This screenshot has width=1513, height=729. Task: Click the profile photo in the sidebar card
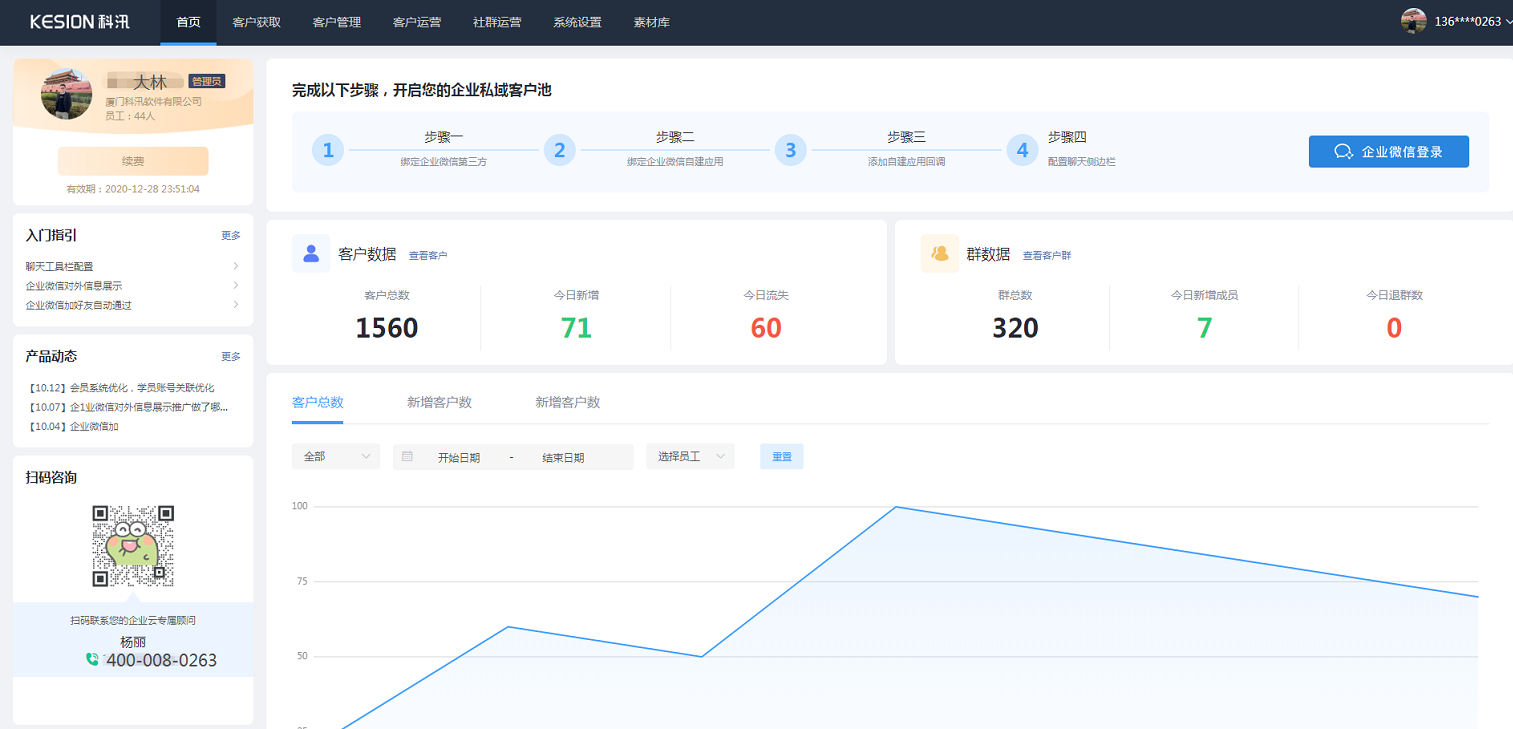pos(67,94)
